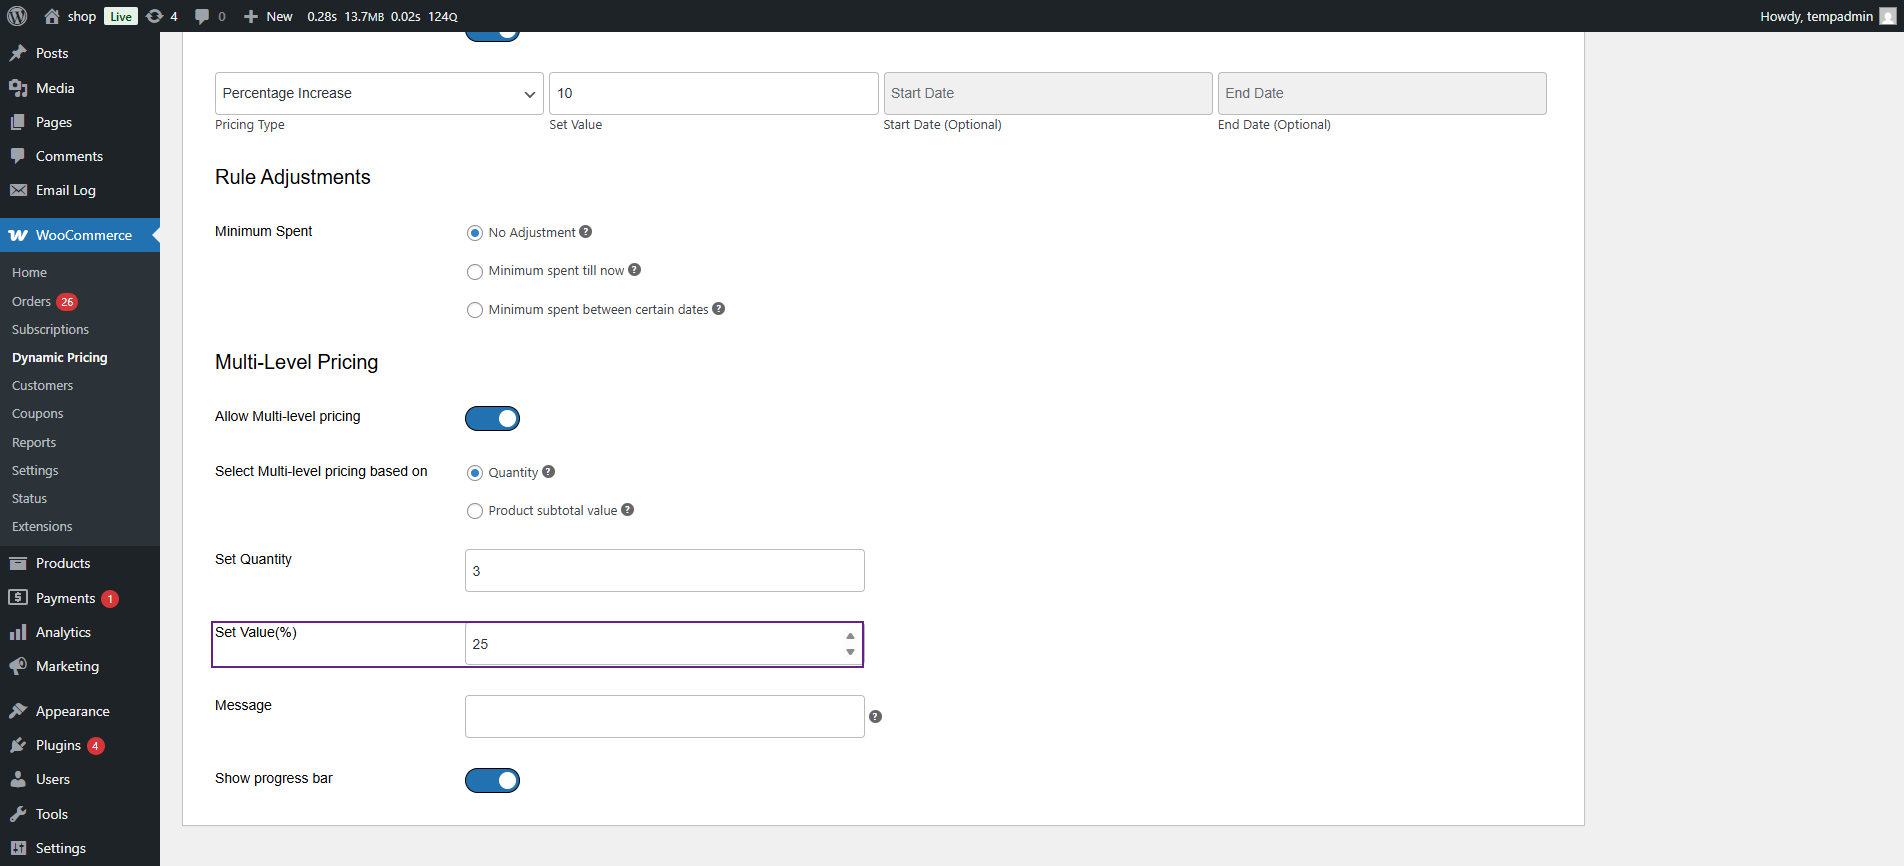
Task: Click help icon next to Message field
Action: click(x=875, y=717)
